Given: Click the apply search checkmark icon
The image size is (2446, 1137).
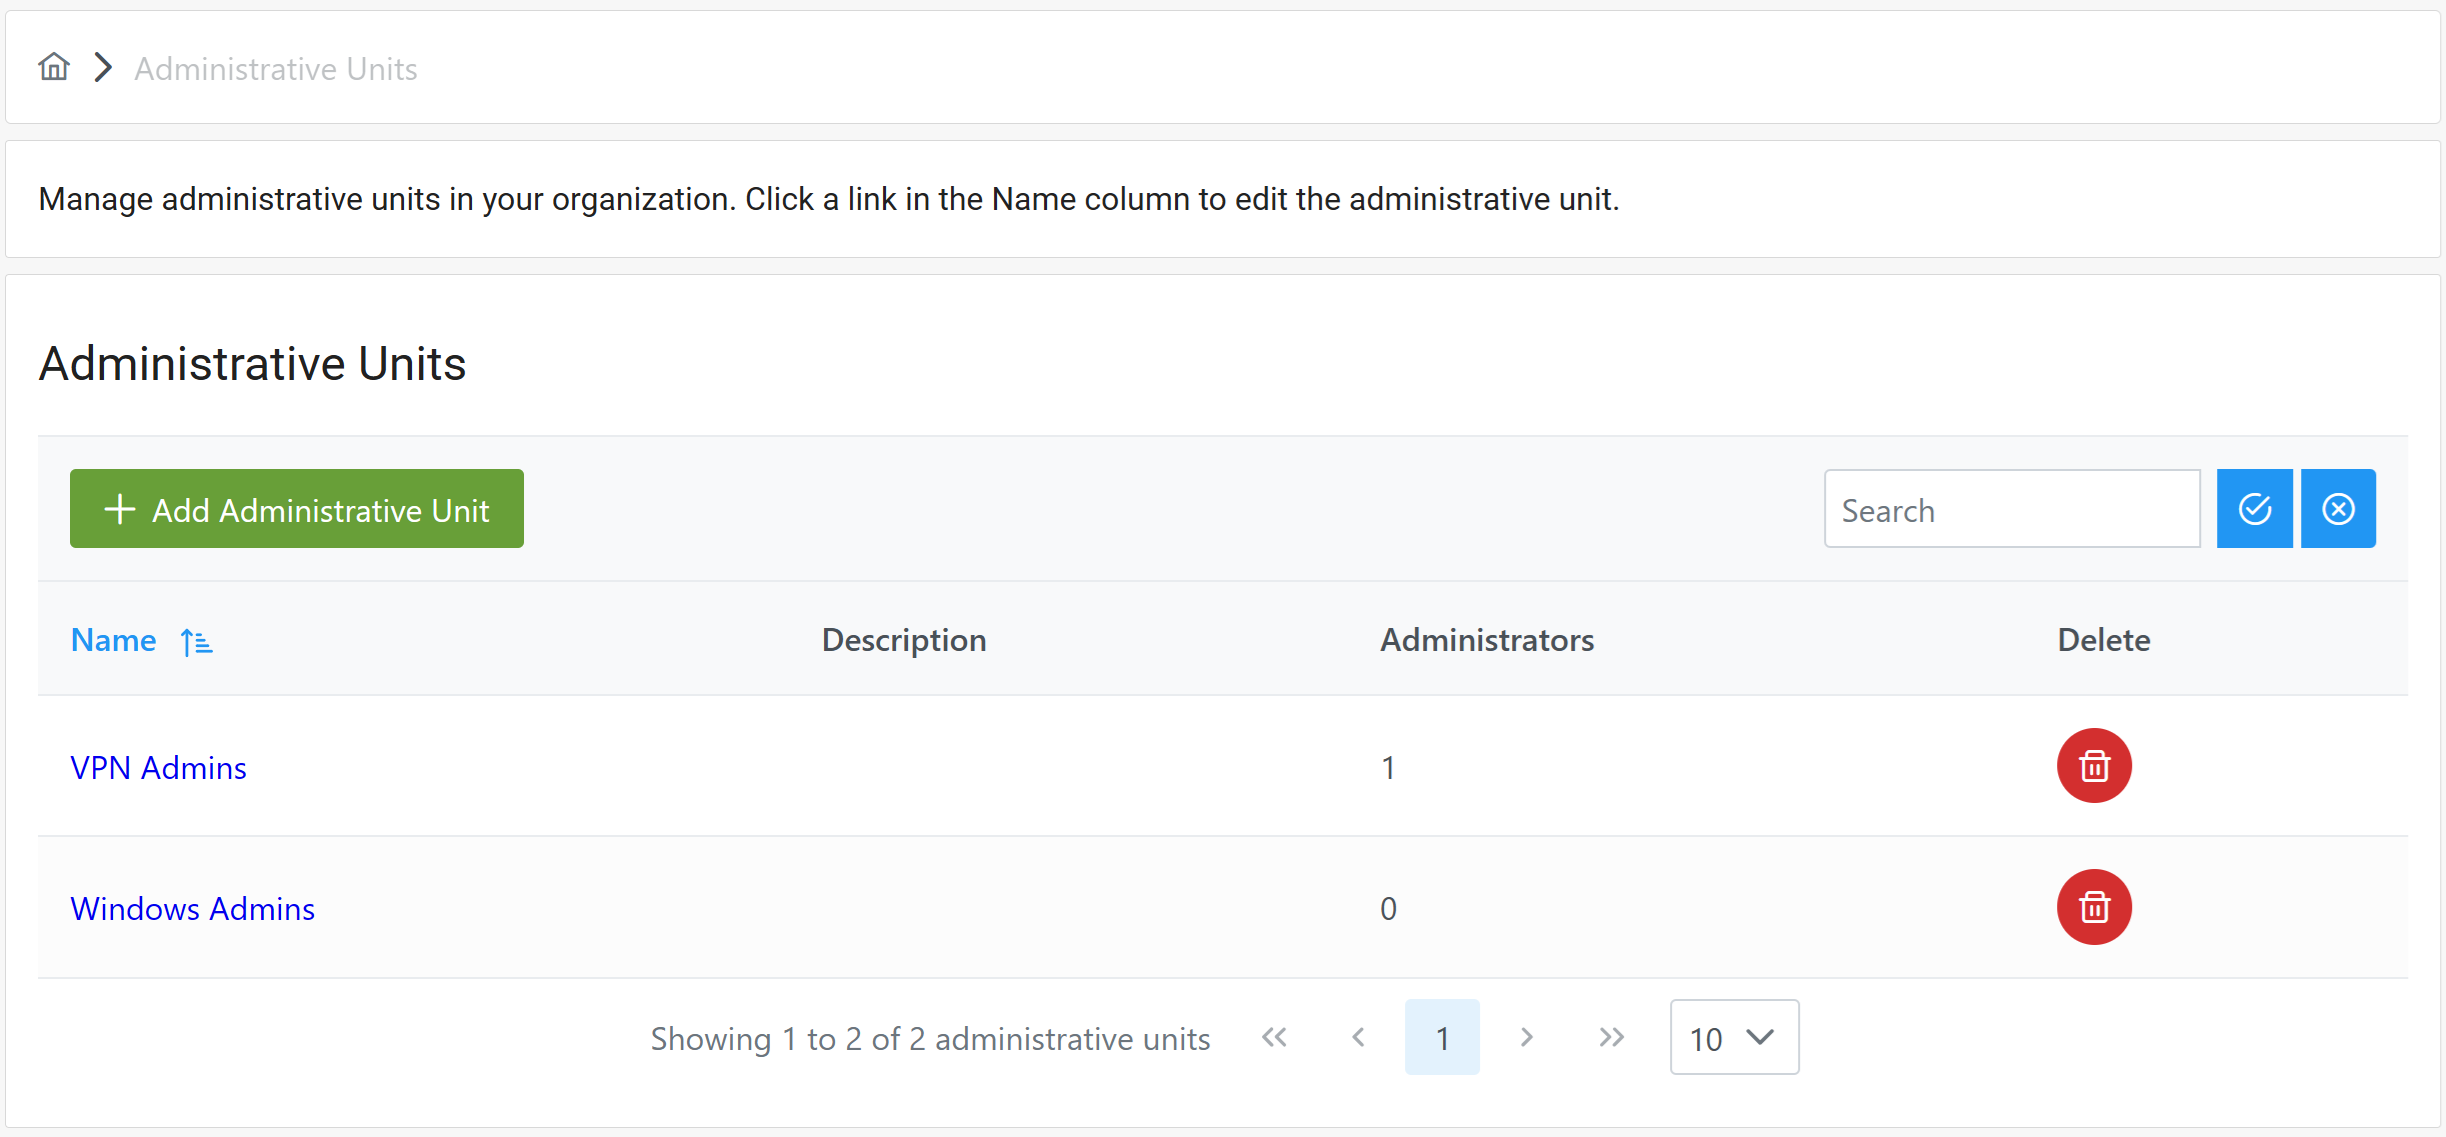Looking at the screenshot, I should click(x=2254, y=509).
